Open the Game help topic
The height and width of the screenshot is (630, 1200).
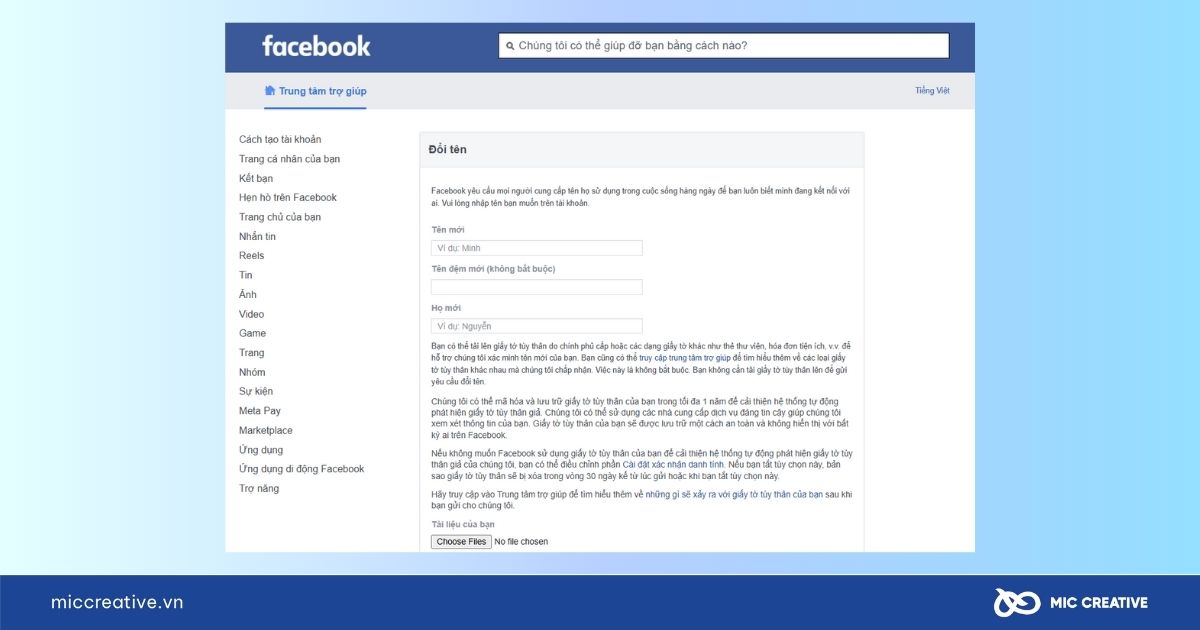coord(253,333)
